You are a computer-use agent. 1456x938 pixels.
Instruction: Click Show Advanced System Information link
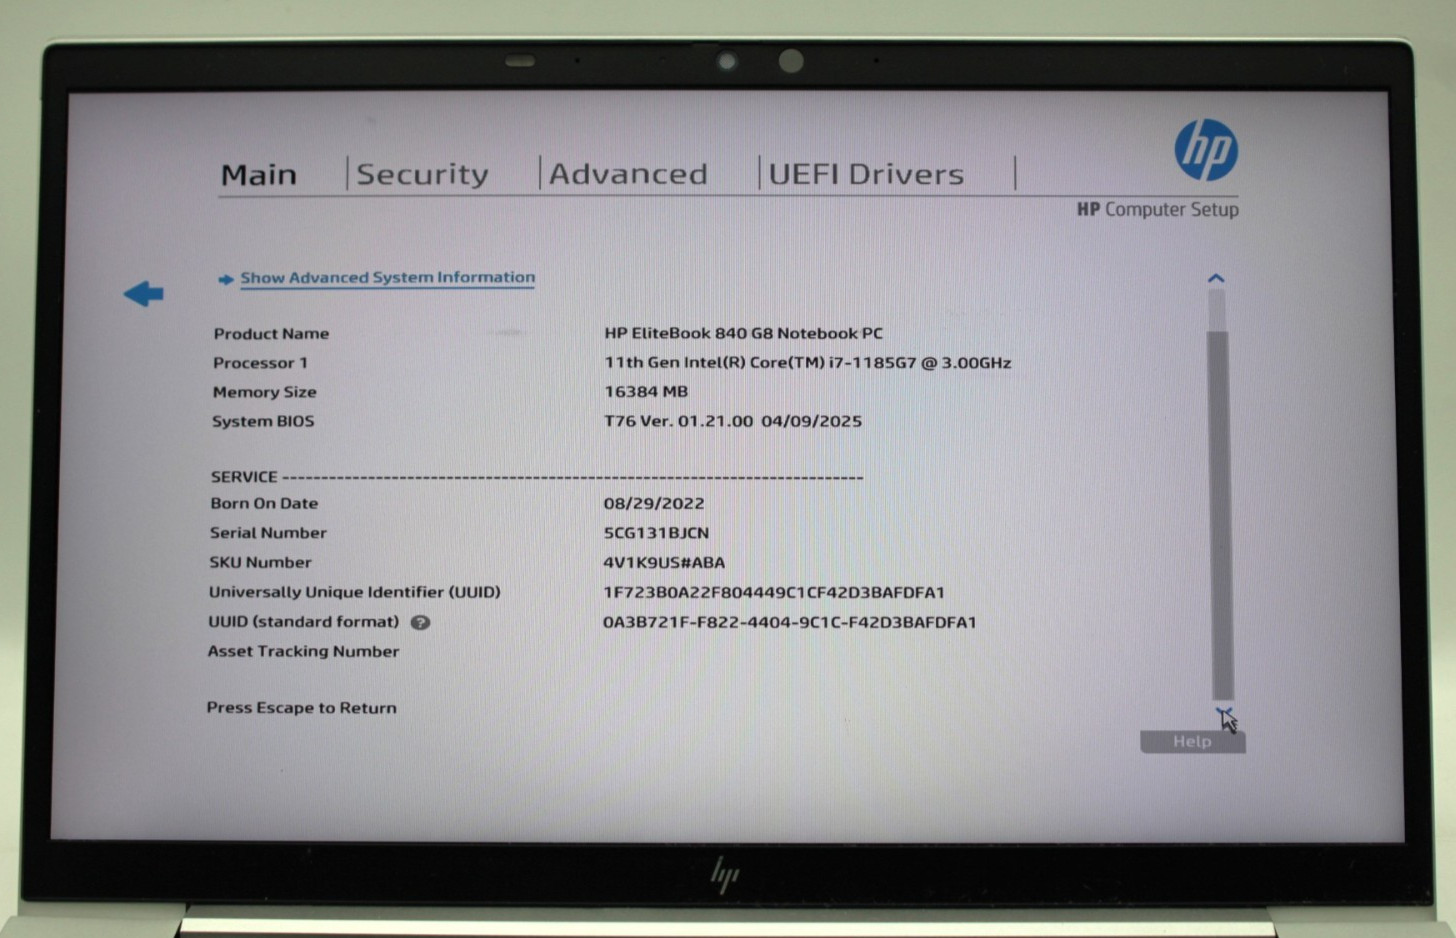(x=387, y=278)
